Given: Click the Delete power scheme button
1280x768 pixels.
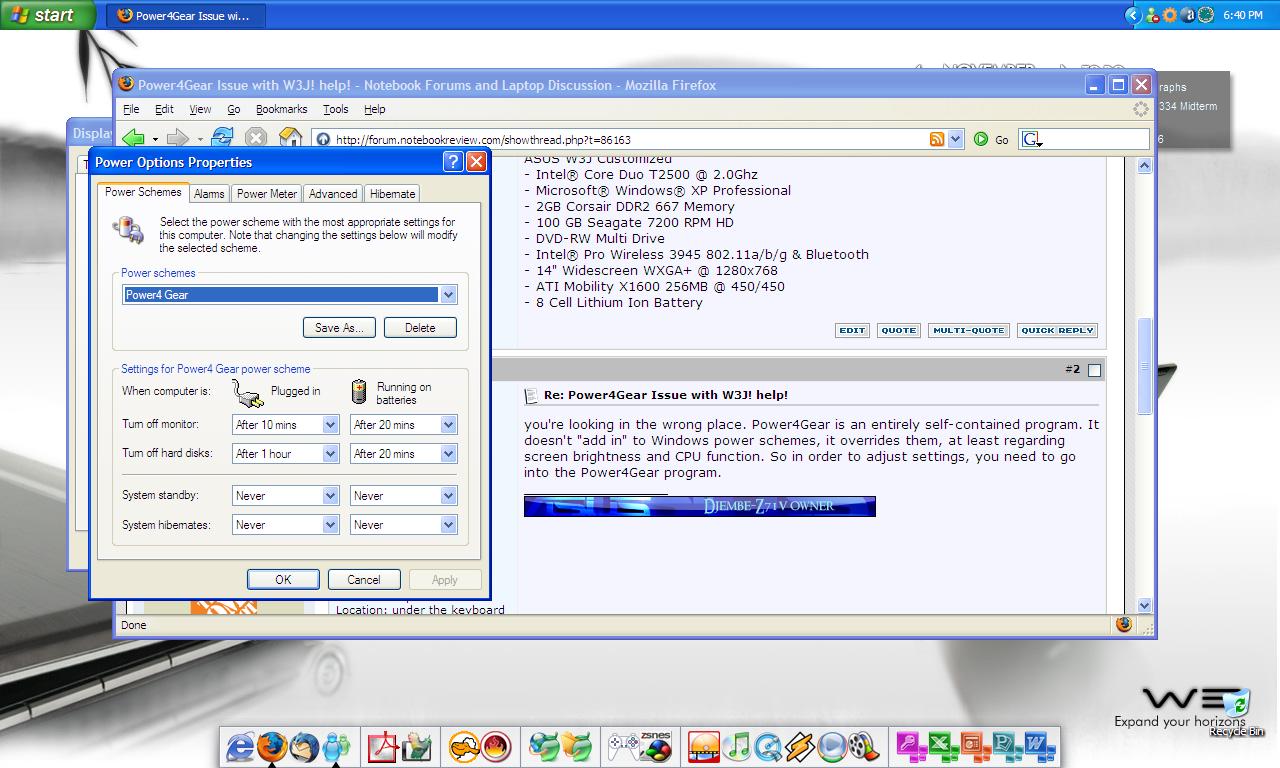Looking at the screenshot, I should click(420, 328).
